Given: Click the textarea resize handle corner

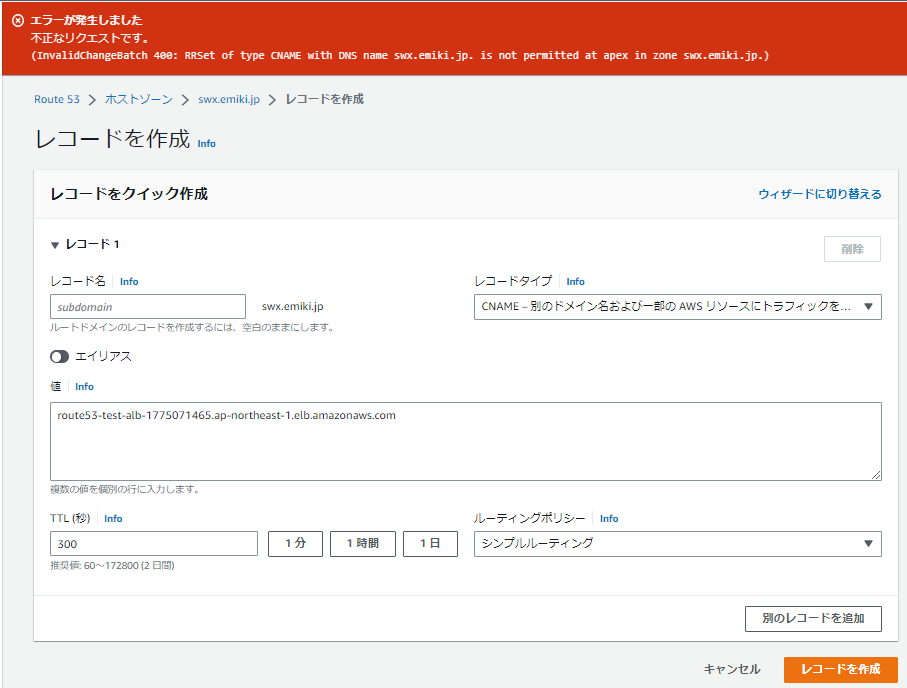Looking at the screenshot, I should (x=876, y=475).
